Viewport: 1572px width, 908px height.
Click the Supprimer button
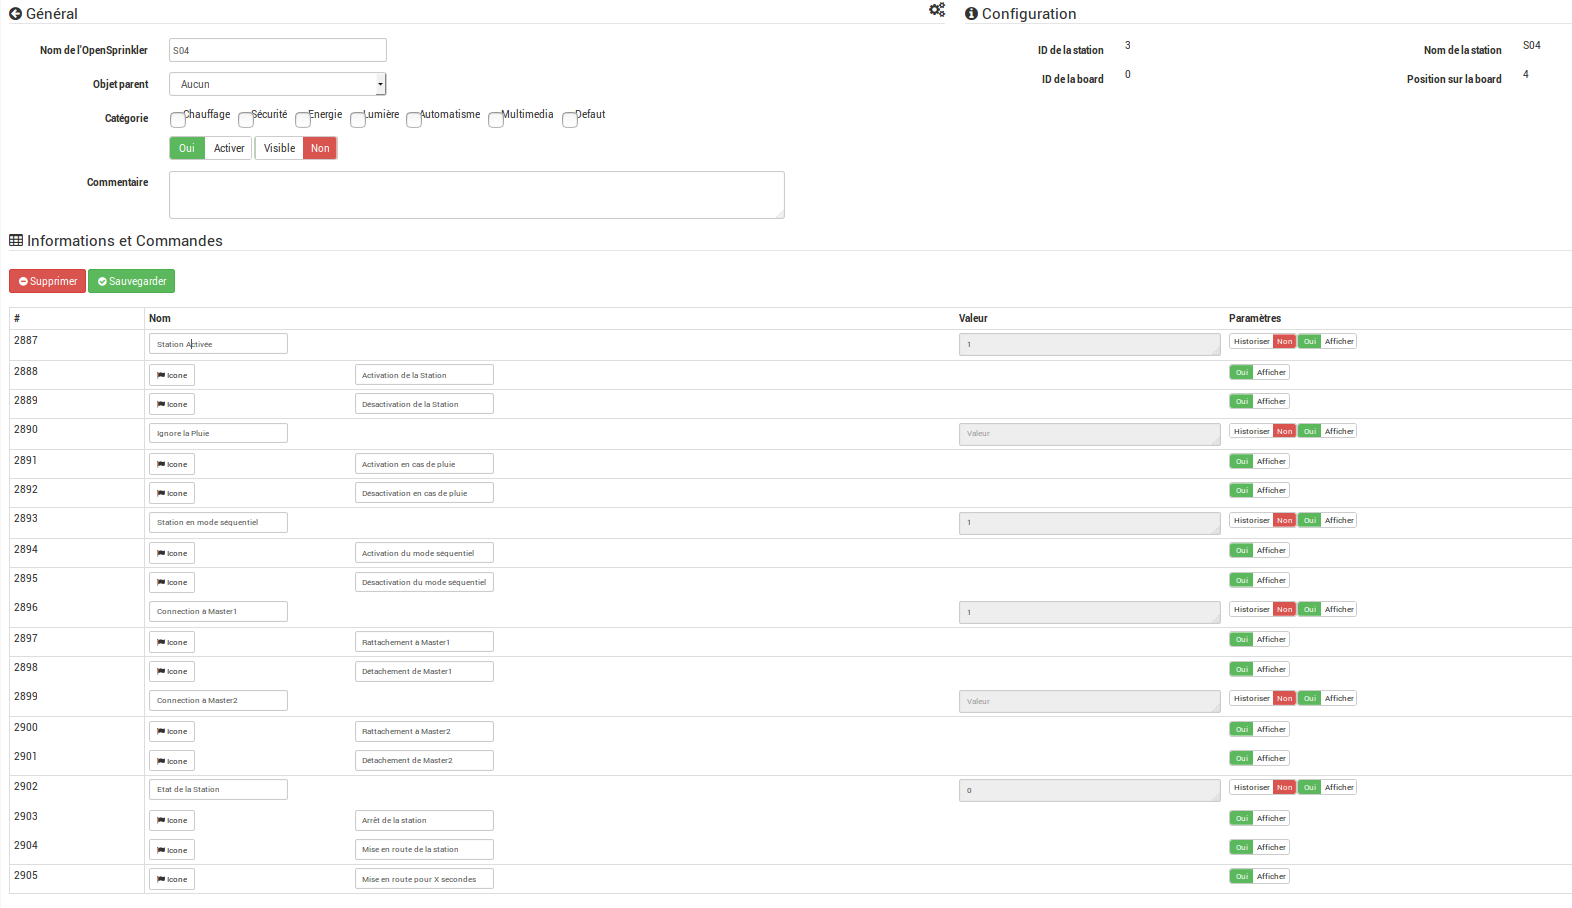tap(47, 281)
